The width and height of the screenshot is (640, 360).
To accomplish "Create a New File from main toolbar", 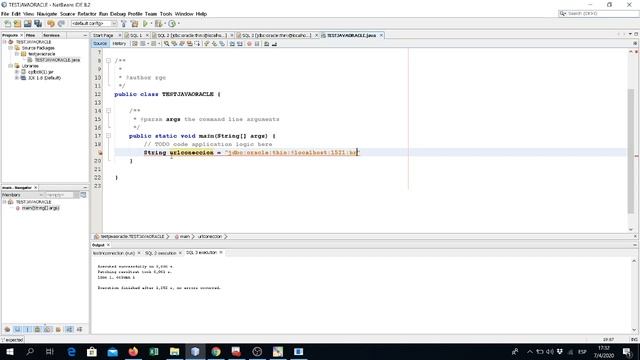I will tap(7, 24).
